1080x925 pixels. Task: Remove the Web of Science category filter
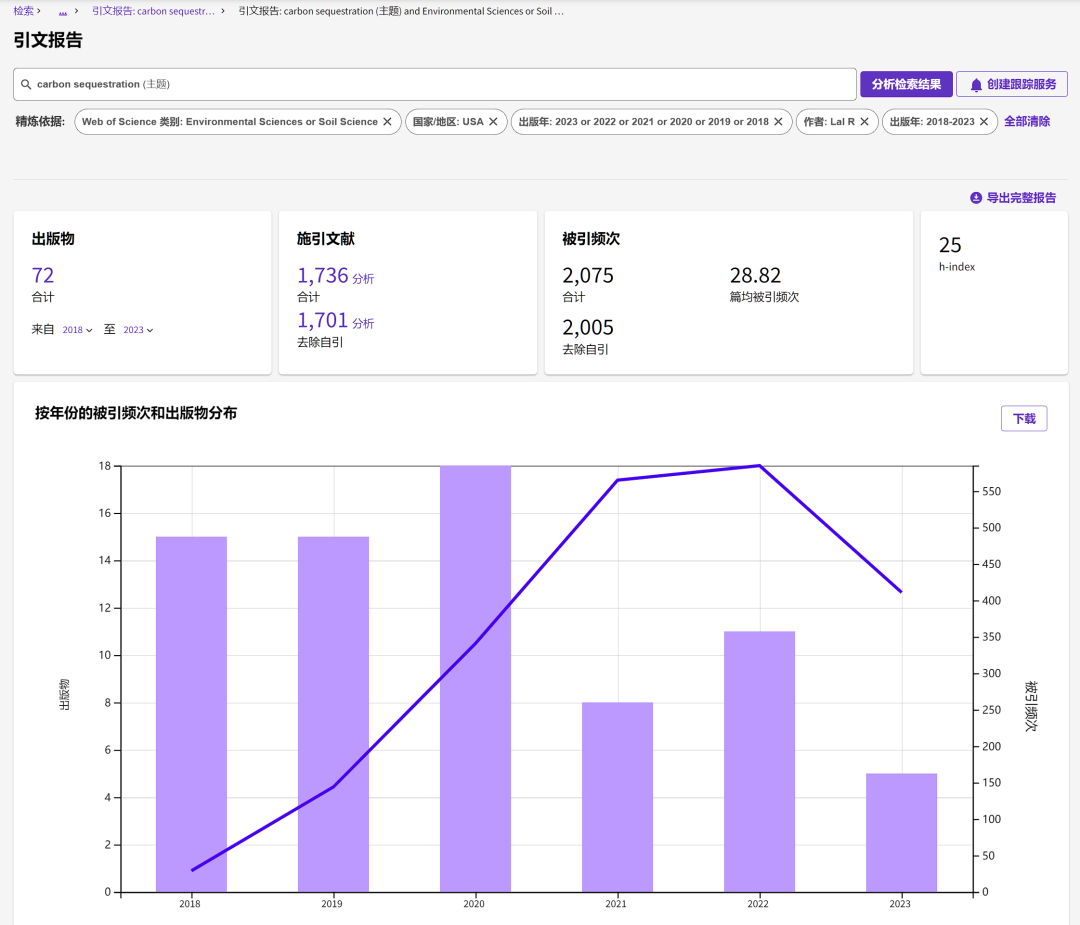pyautogui.click(x=388, y=122)
